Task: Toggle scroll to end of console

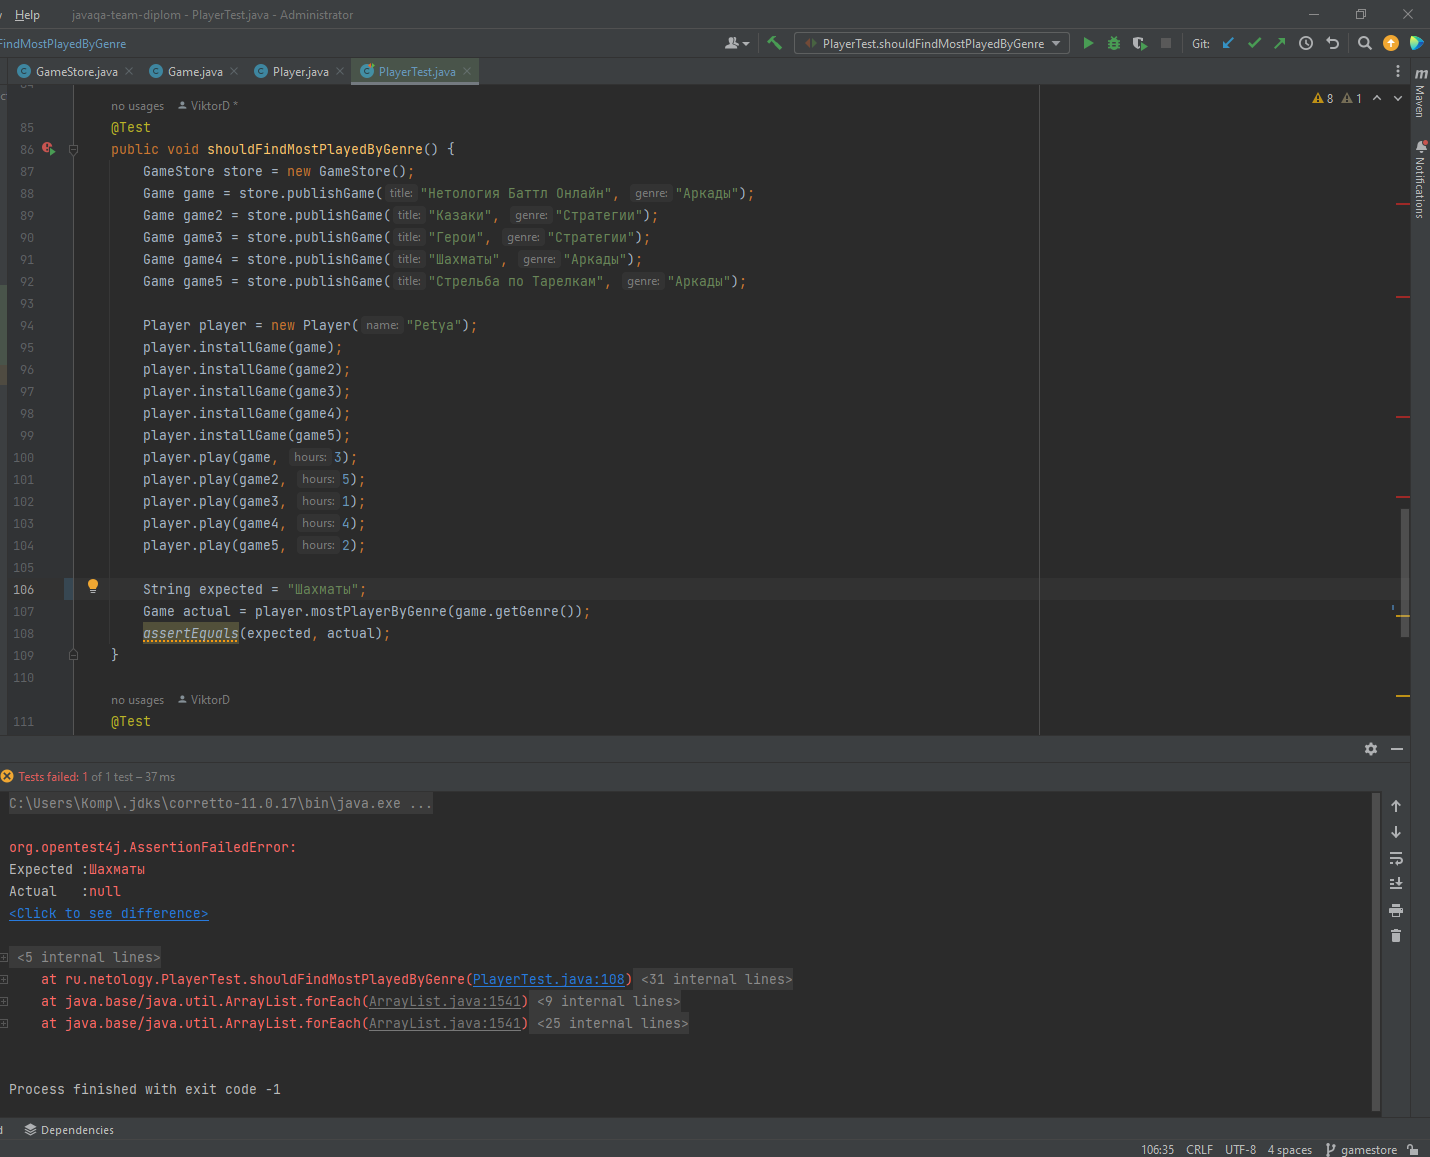Action: (1396, 884)
